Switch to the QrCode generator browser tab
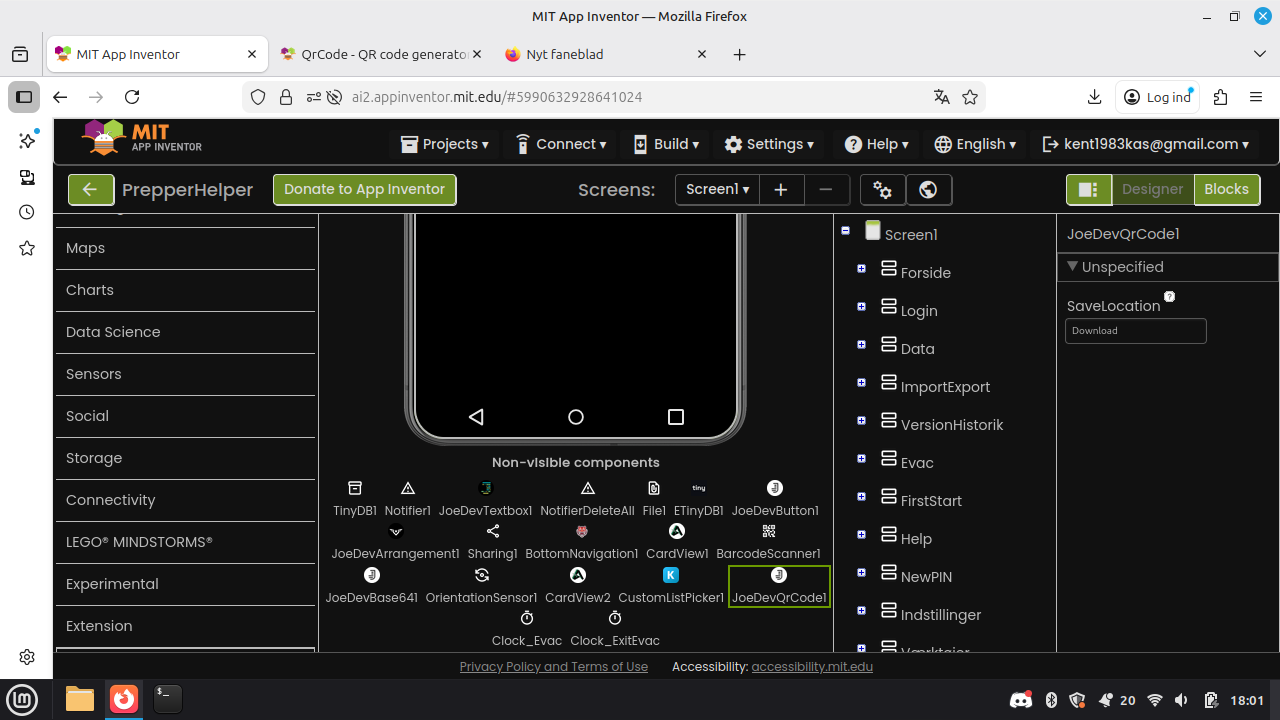The width and height of the screenshot is (1280, 720). pos(382,54)
